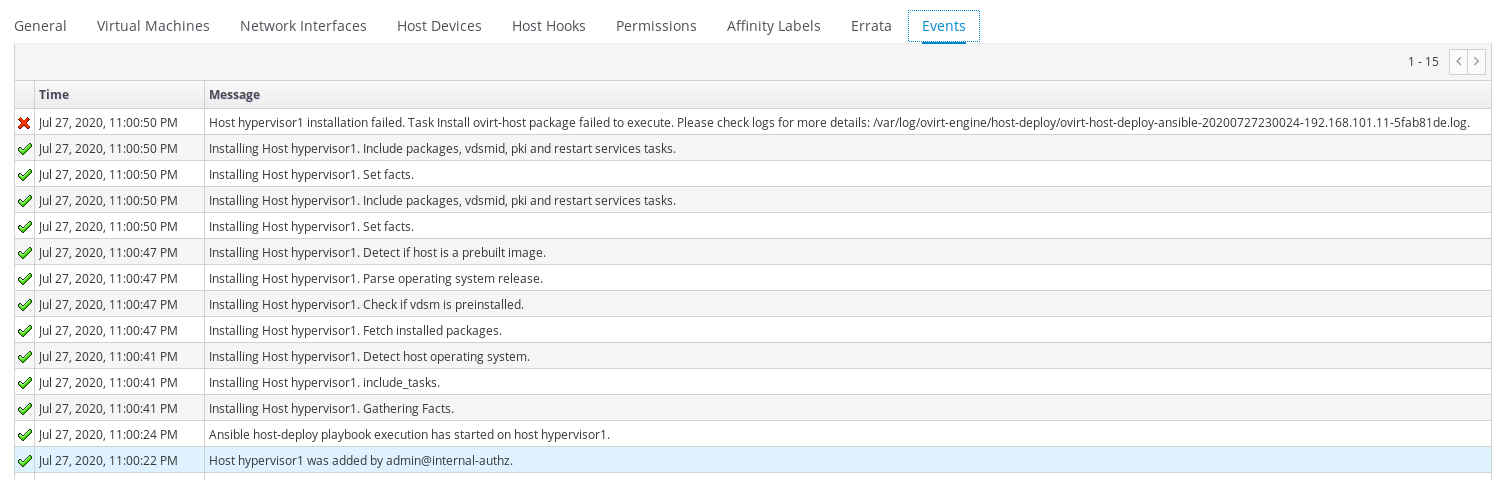The image size is (1495, 480).
Task: Open the Errata tab
Action: pos(871,26)
